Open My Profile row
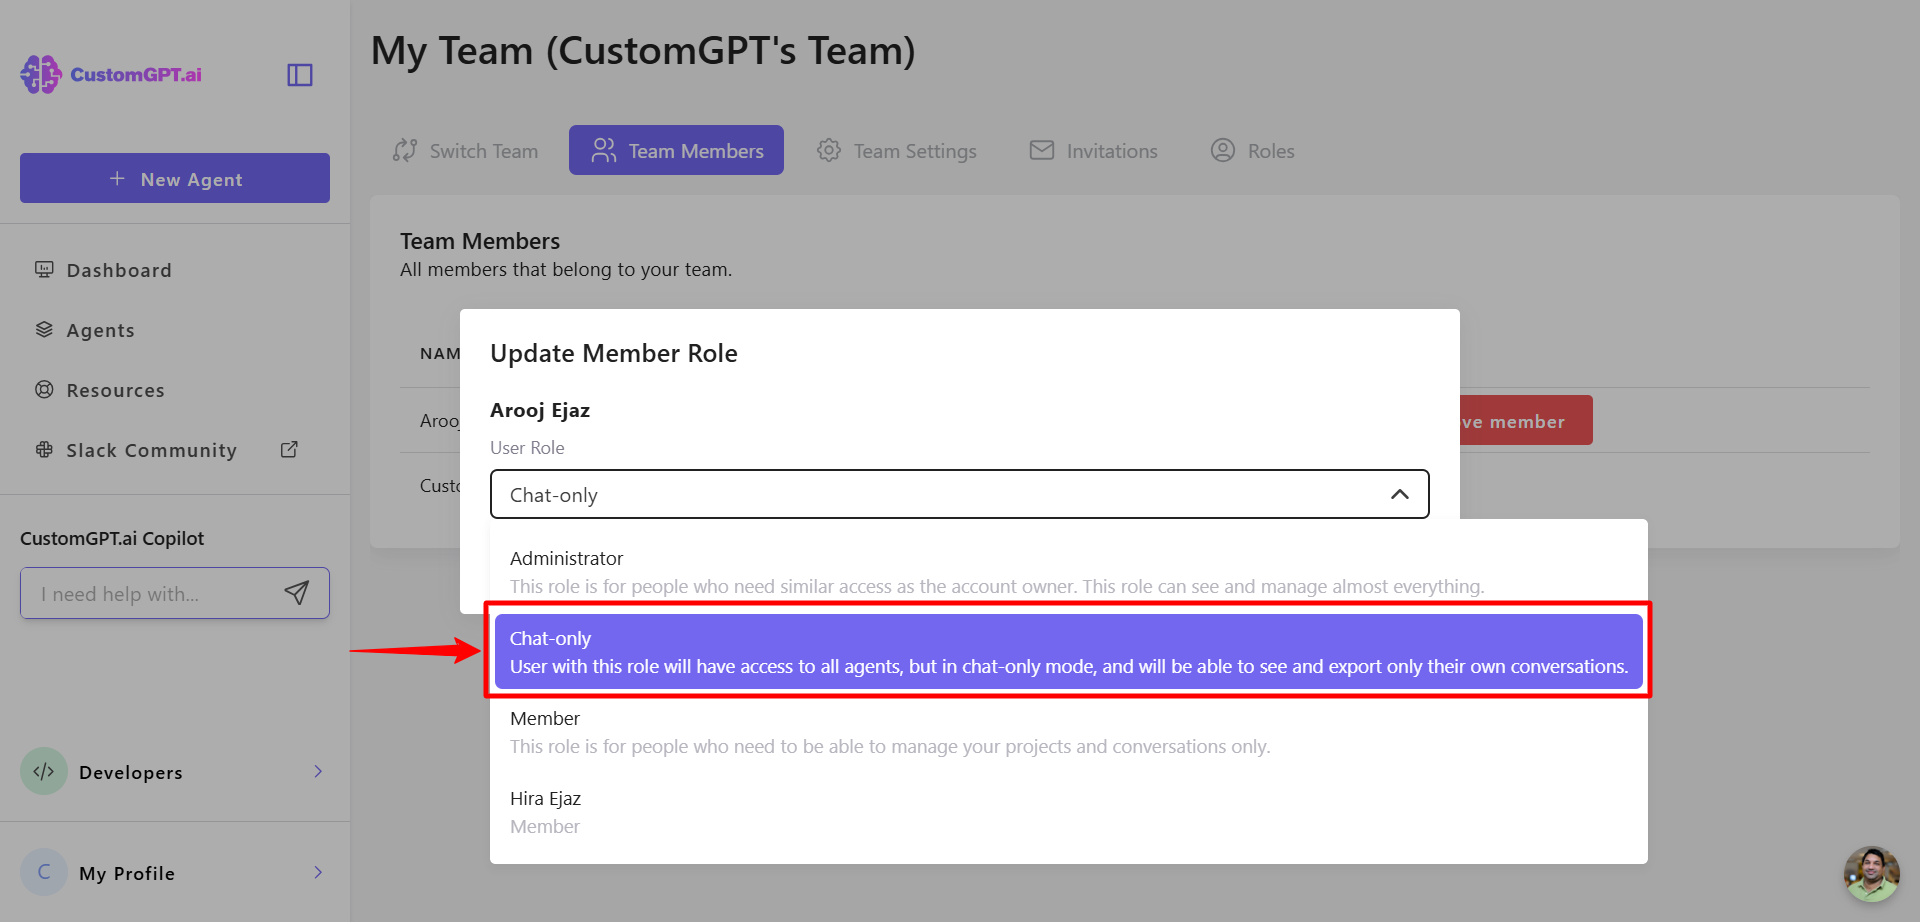The width and height of the screenshot is (1920, 922). (x=175, y=873)
